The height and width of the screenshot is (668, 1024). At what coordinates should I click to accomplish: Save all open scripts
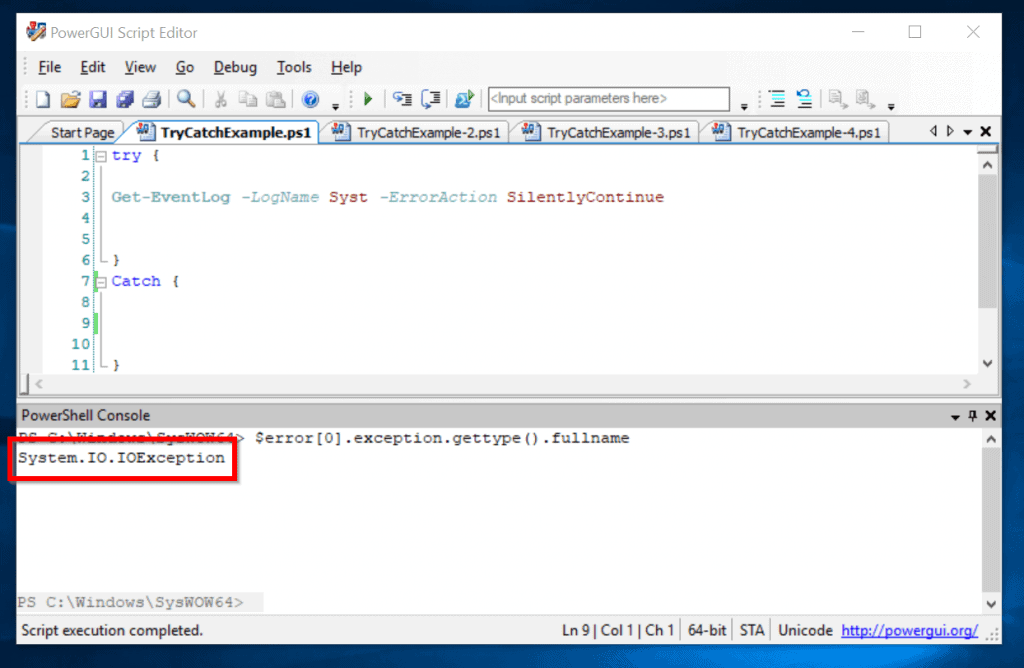[x=124, y=99]
